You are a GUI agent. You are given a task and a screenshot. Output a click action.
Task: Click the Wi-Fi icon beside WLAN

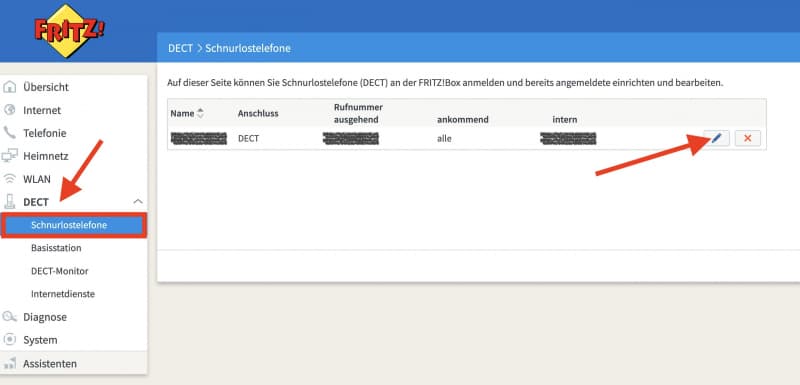click(9, 179)
